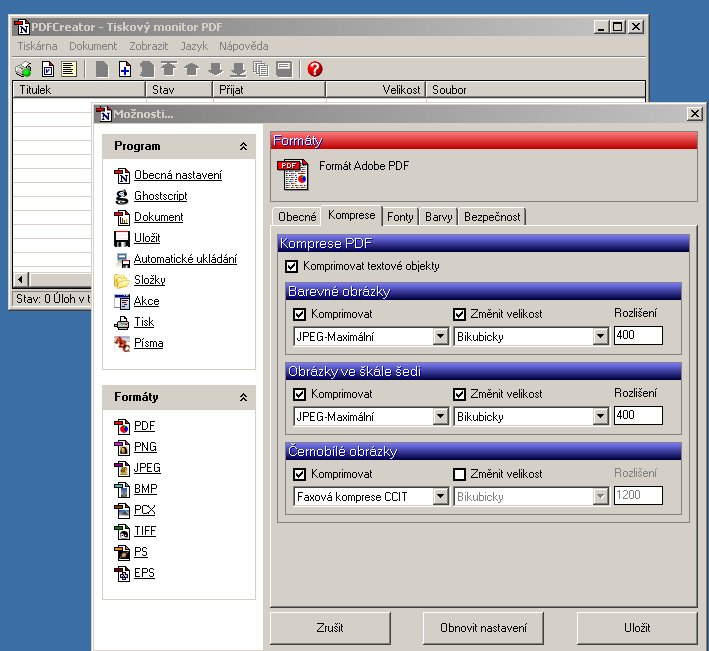Open Tiskárna menu in PDFCreator window
709x651 pixels.
(x=38, y=46)
